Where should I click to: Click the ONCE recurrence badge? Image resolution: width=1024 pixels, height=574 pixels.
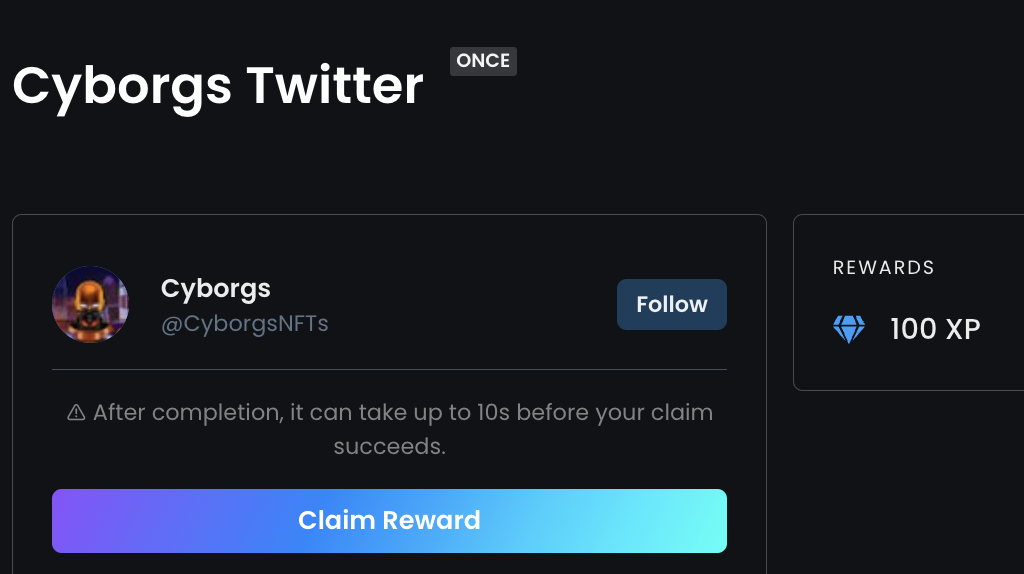click(x=483, y=61)
